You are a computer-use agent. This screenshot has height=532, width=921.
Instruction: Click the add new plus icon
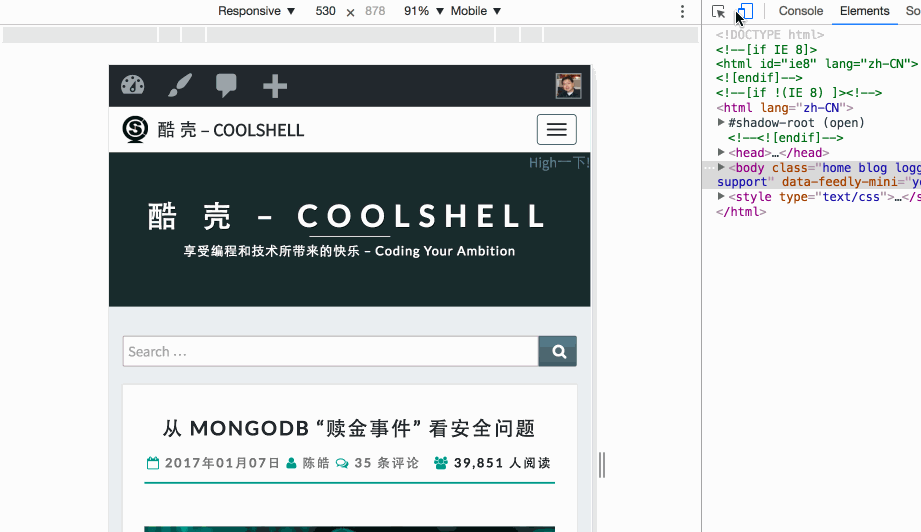(x=275, y=87)
